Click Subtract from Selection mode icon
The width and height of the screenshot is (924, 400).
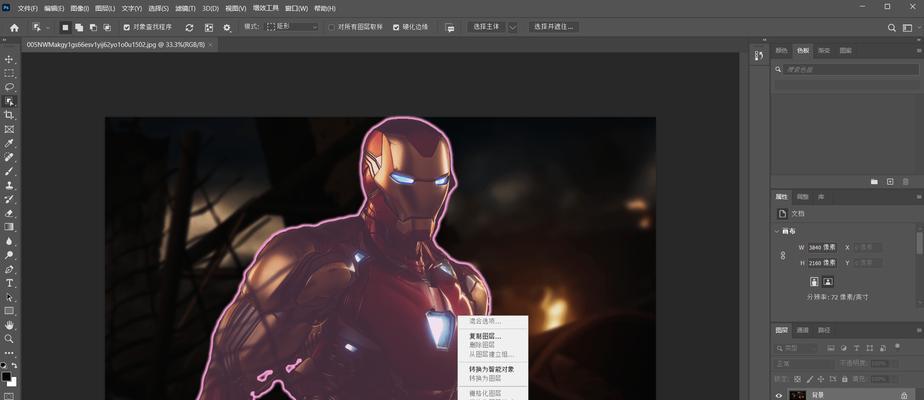point(93,27)
